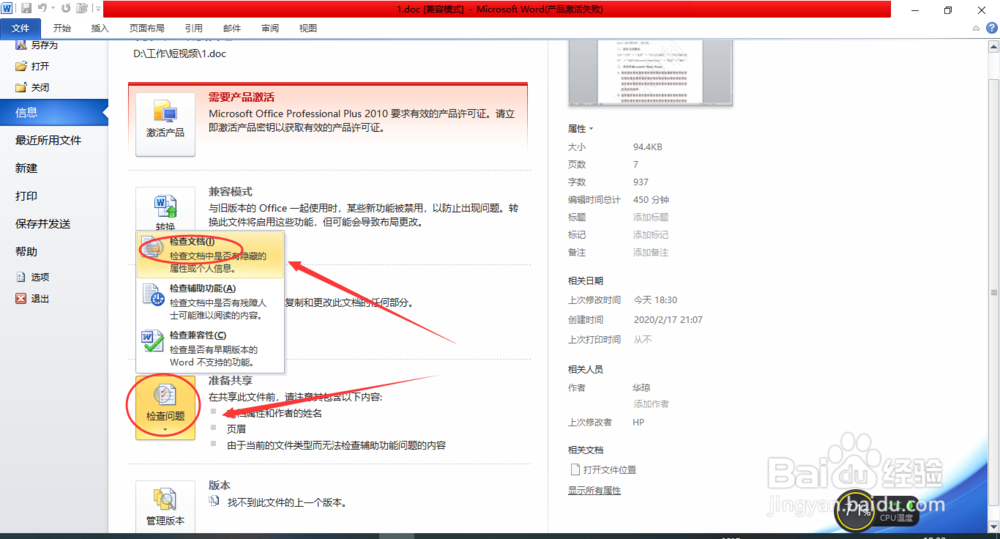Image resolution: width=1000 pixels, height=539 pixels.
Task: Click the file path D:\工作\短视频\1.doc
Action: 180,54
